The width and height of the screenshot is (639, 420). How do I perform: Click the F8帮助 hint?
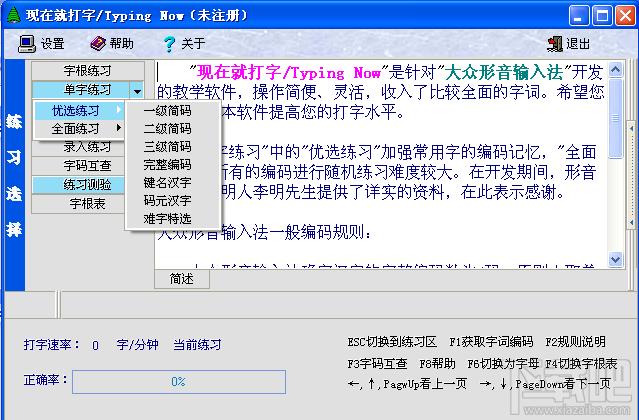pyautogui.click(x=437, y=363)
